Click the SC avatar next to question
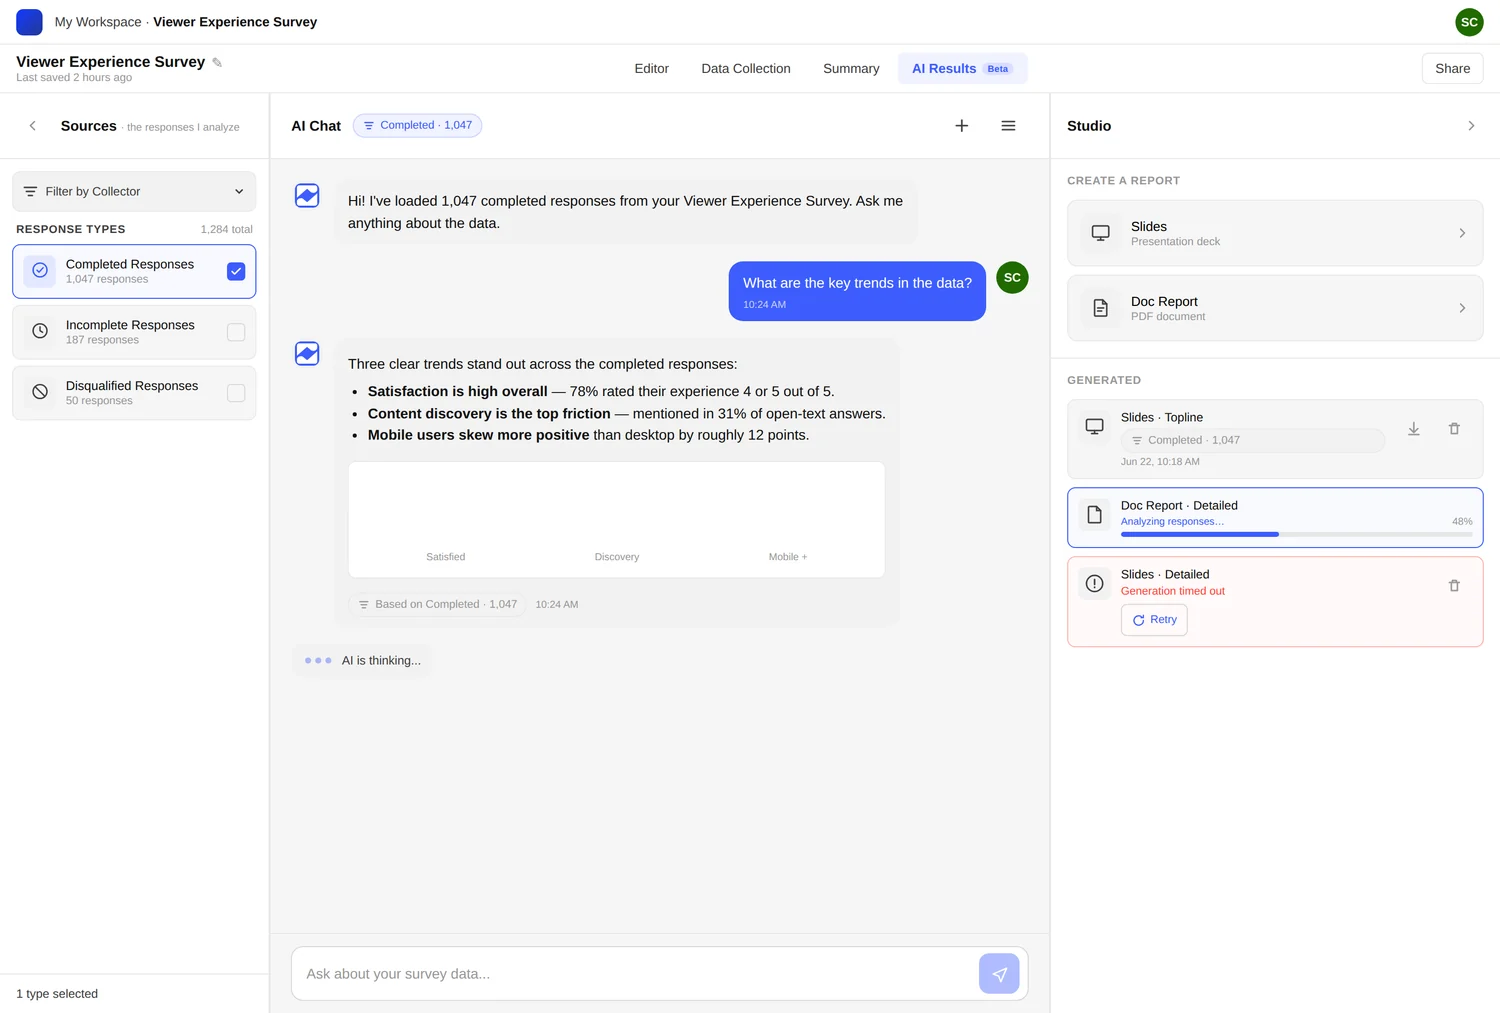This screenshot has height=1013, width=1500. (x=1012, y=277)
